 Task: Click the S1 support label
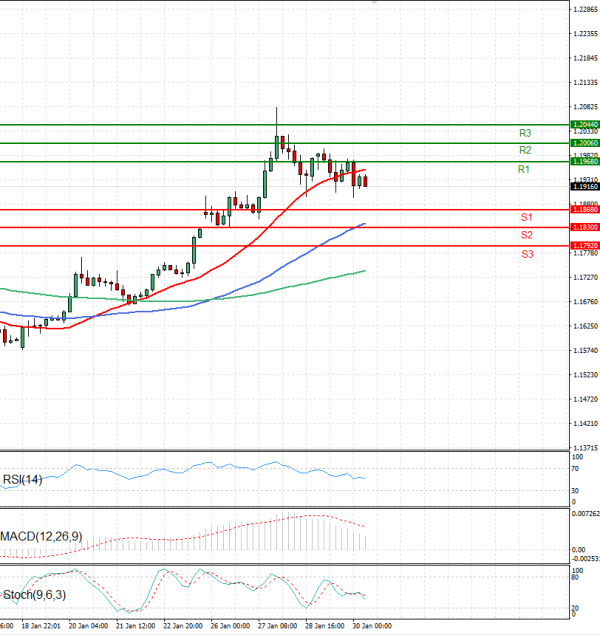pos(526,217)
